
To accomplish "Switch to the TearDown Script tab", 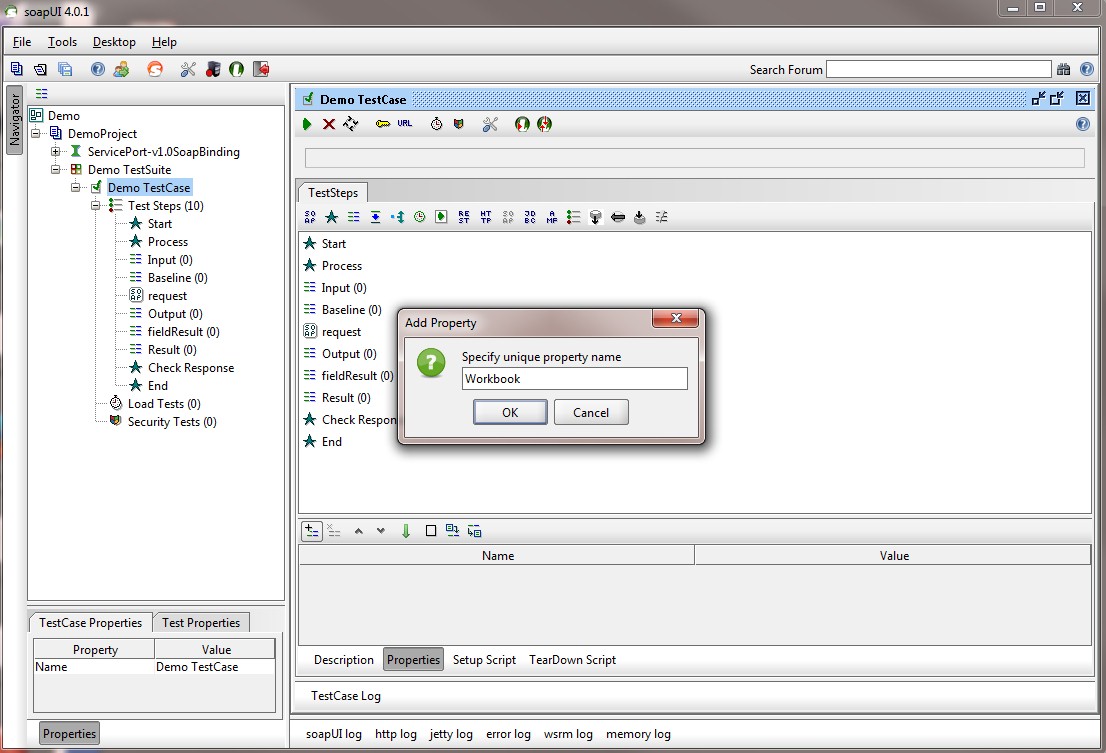I will (572, 660).
